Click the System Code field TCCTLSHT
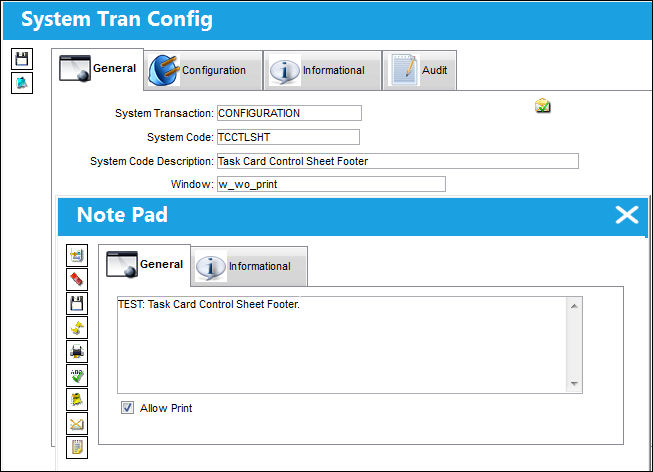The image size is (653, 472). (288, 137)
